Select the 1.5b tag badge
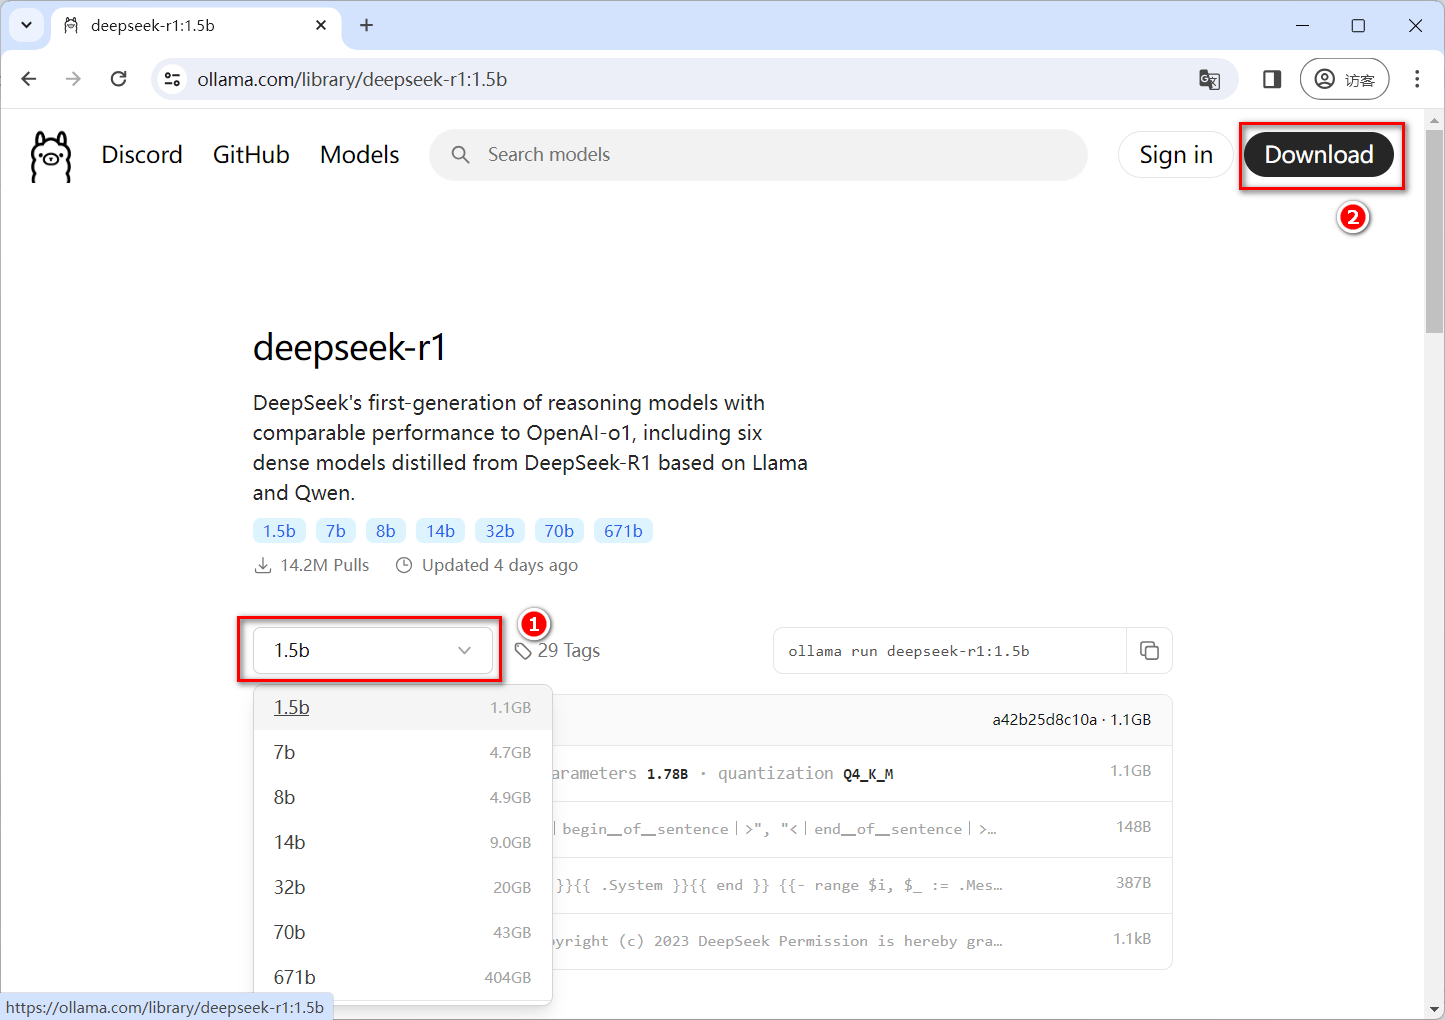This screenshot has width=1445, height=1020. tap(279, 531)
